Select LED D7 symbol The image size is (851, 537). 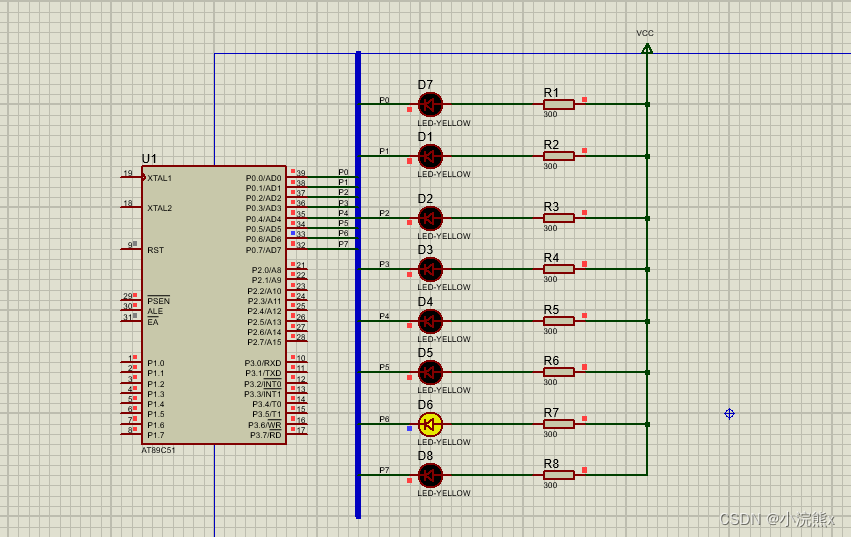point(430,104)
